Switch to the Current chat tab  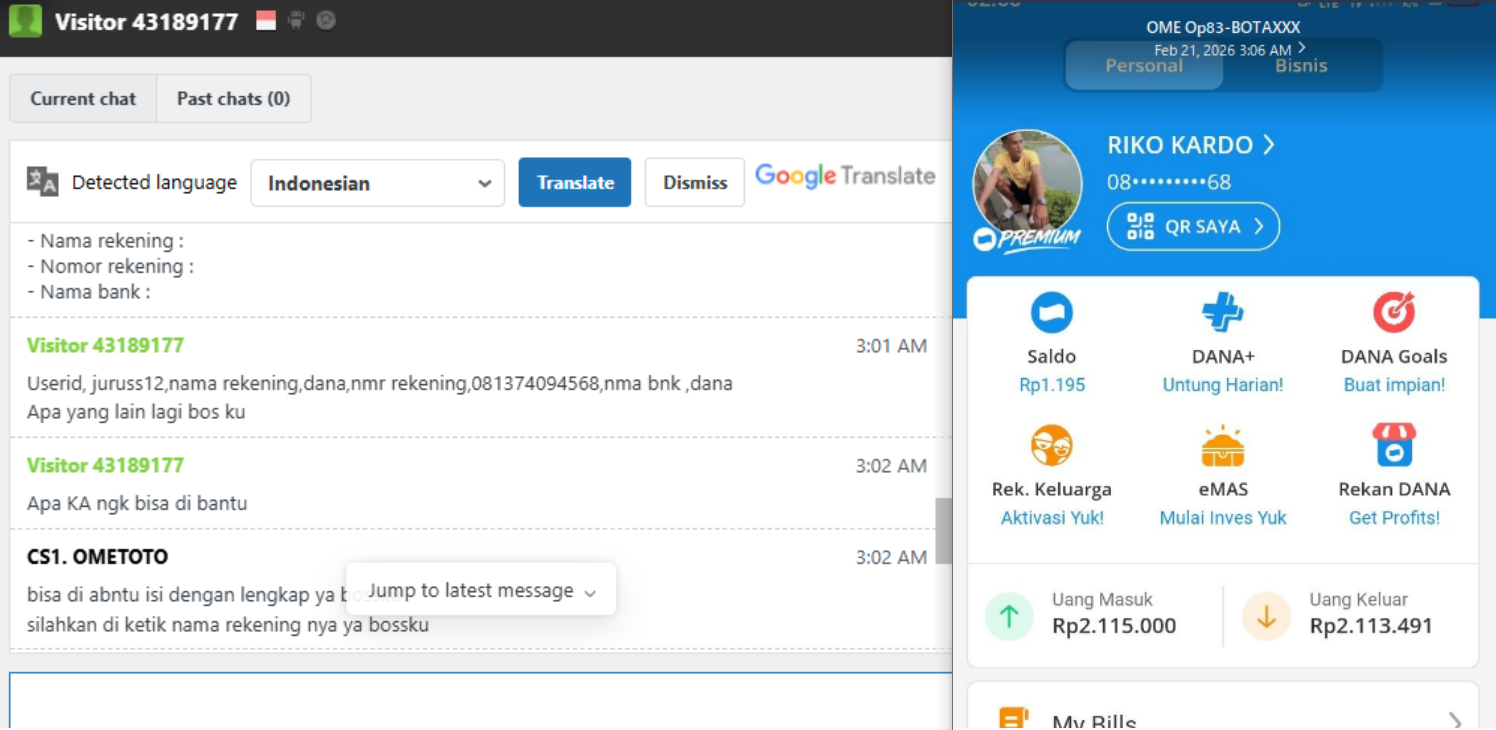pos(83,99)
